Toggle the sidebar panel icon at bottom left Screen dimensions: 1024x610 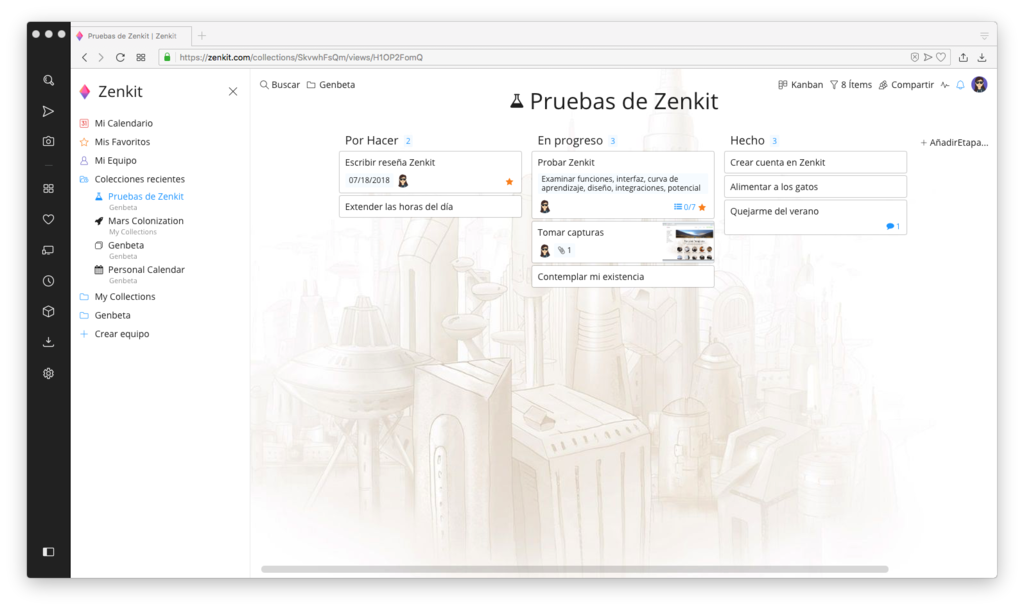48,552
